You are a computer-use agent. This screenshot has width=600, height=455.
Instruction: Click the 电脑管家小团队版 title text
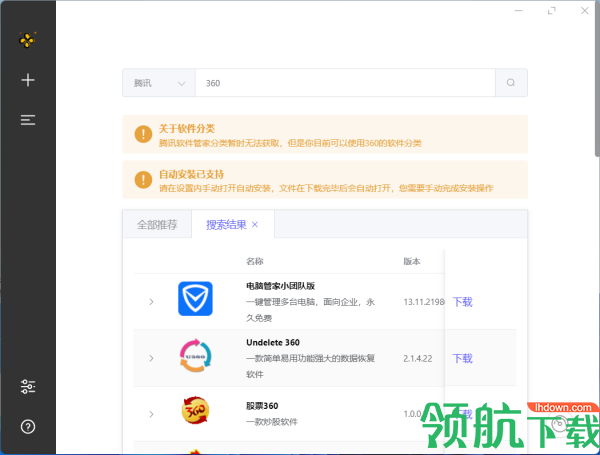pyautogui.click(x=280, y=286)
